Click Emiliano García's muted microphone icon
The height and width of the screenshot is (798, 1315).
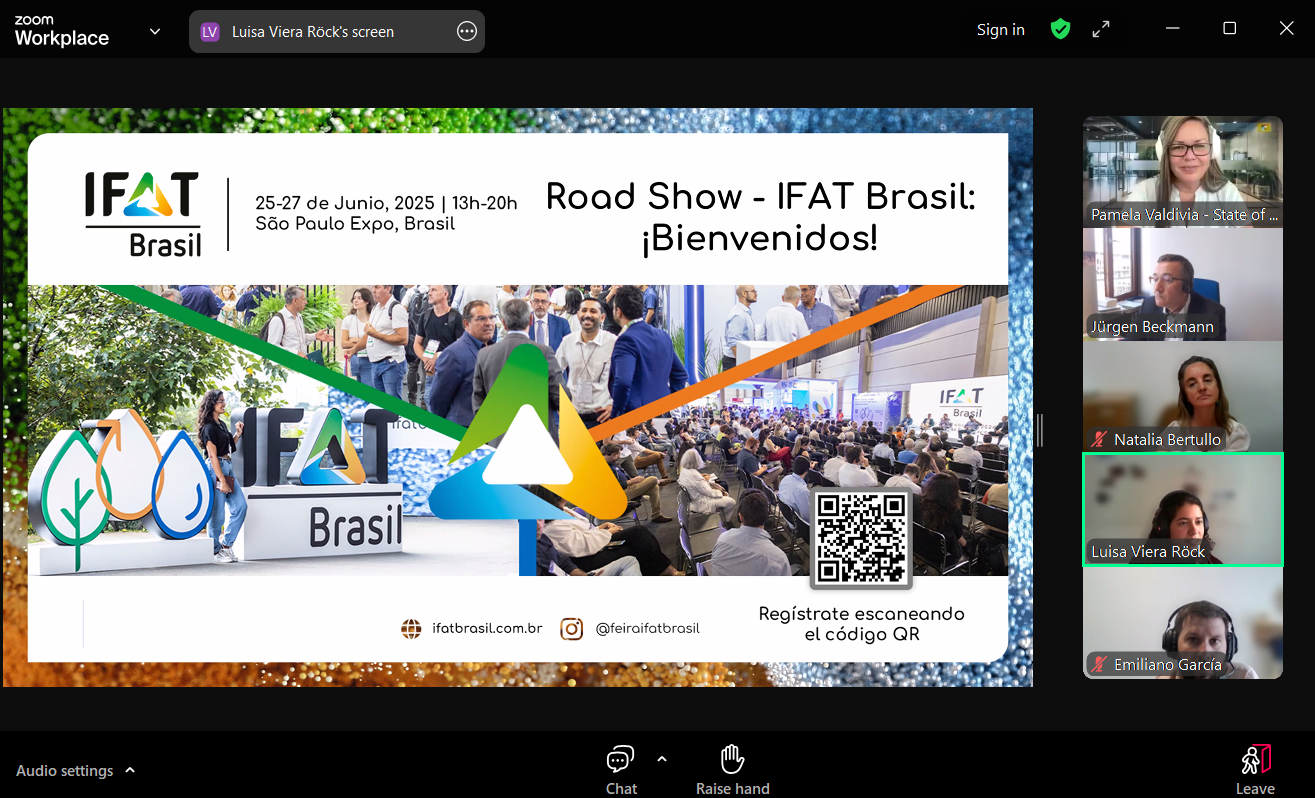click(x=1100, y=665)
